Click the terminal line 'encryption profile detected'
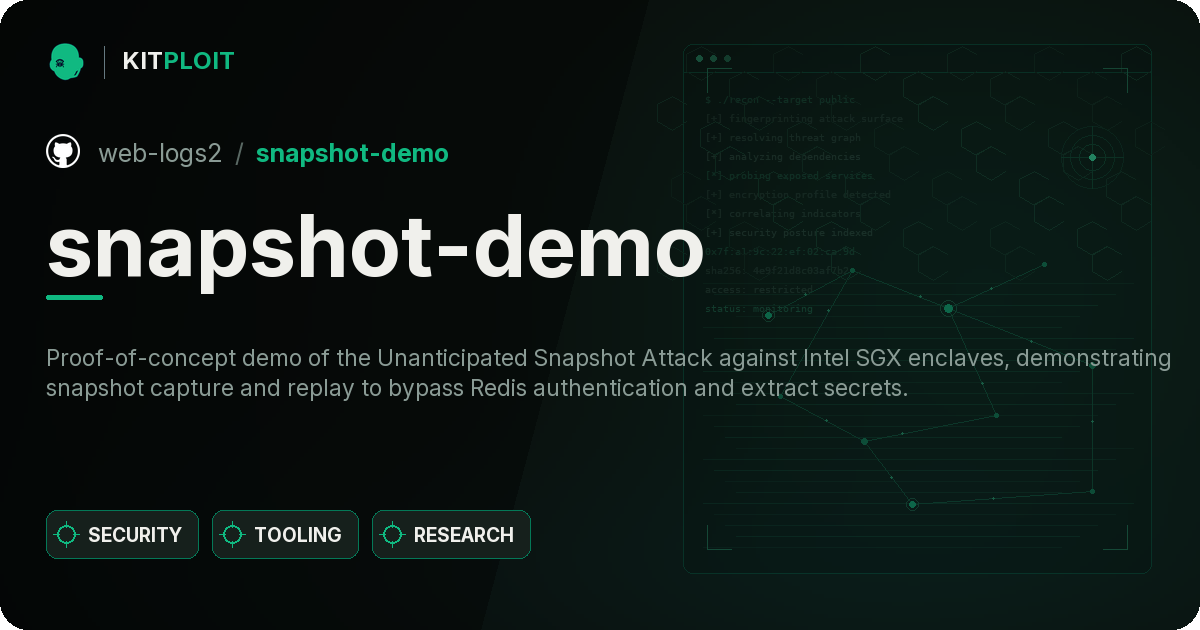 click(797, 195)
